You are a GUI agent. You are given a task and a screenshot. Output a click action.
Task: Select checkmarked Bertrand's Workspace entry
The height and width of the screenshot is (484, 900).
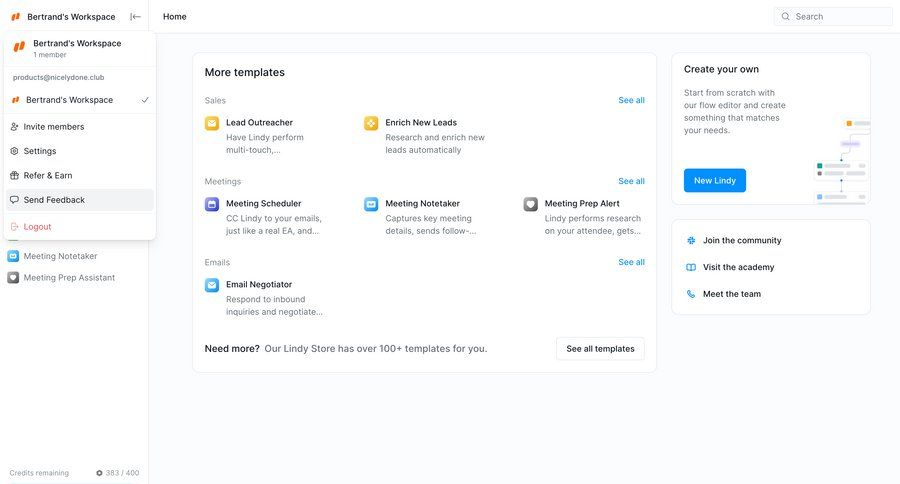point(79,100)
